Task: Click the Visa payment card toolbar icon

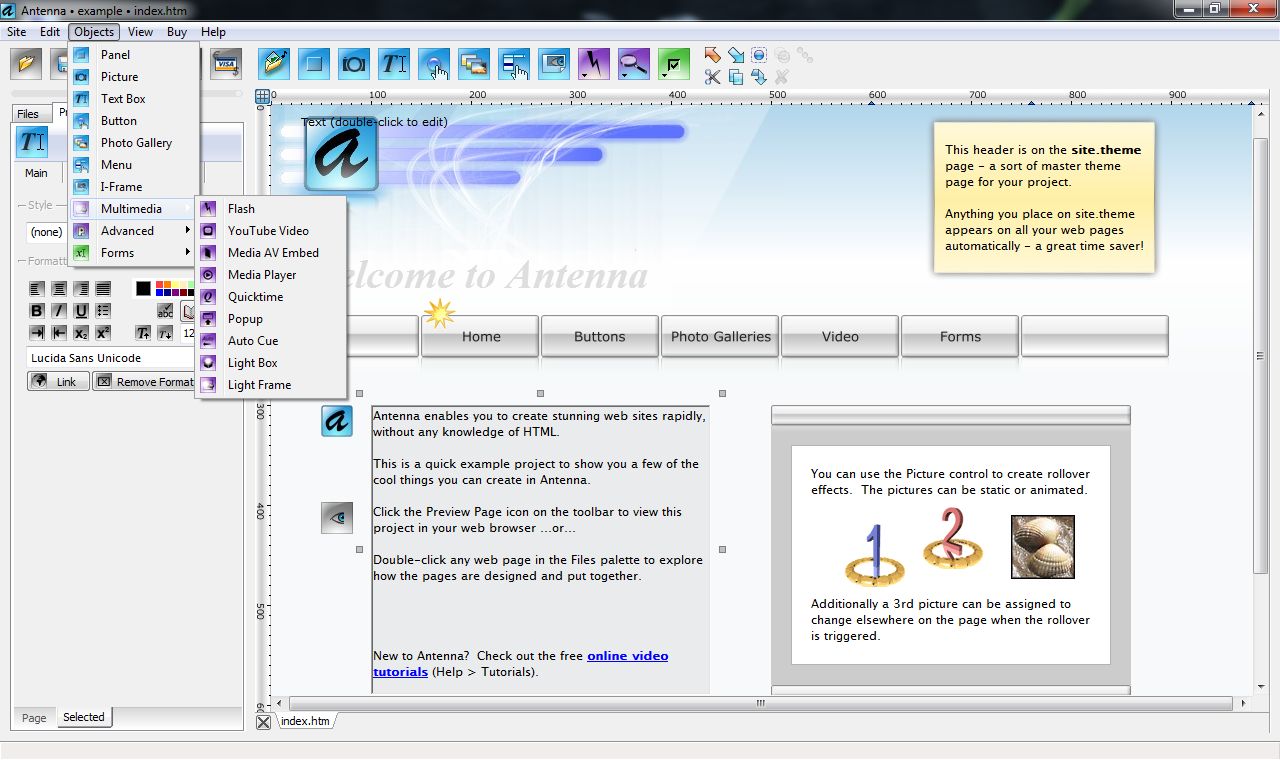Action: coord(225,64)
